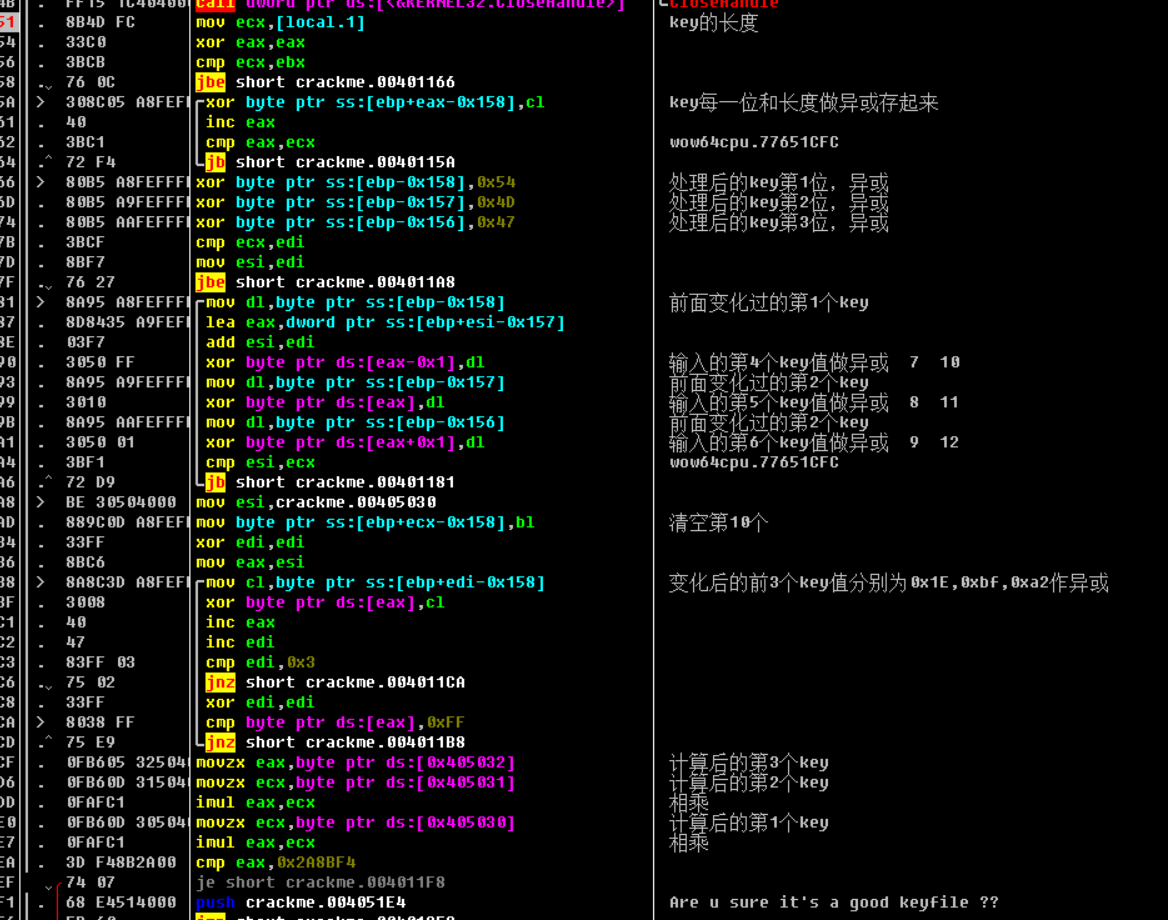The image size is (1168, 920).
Task: Select the 'cmp eax,0x2A8BF4' instruction
Action: click(x=276, y=863)
